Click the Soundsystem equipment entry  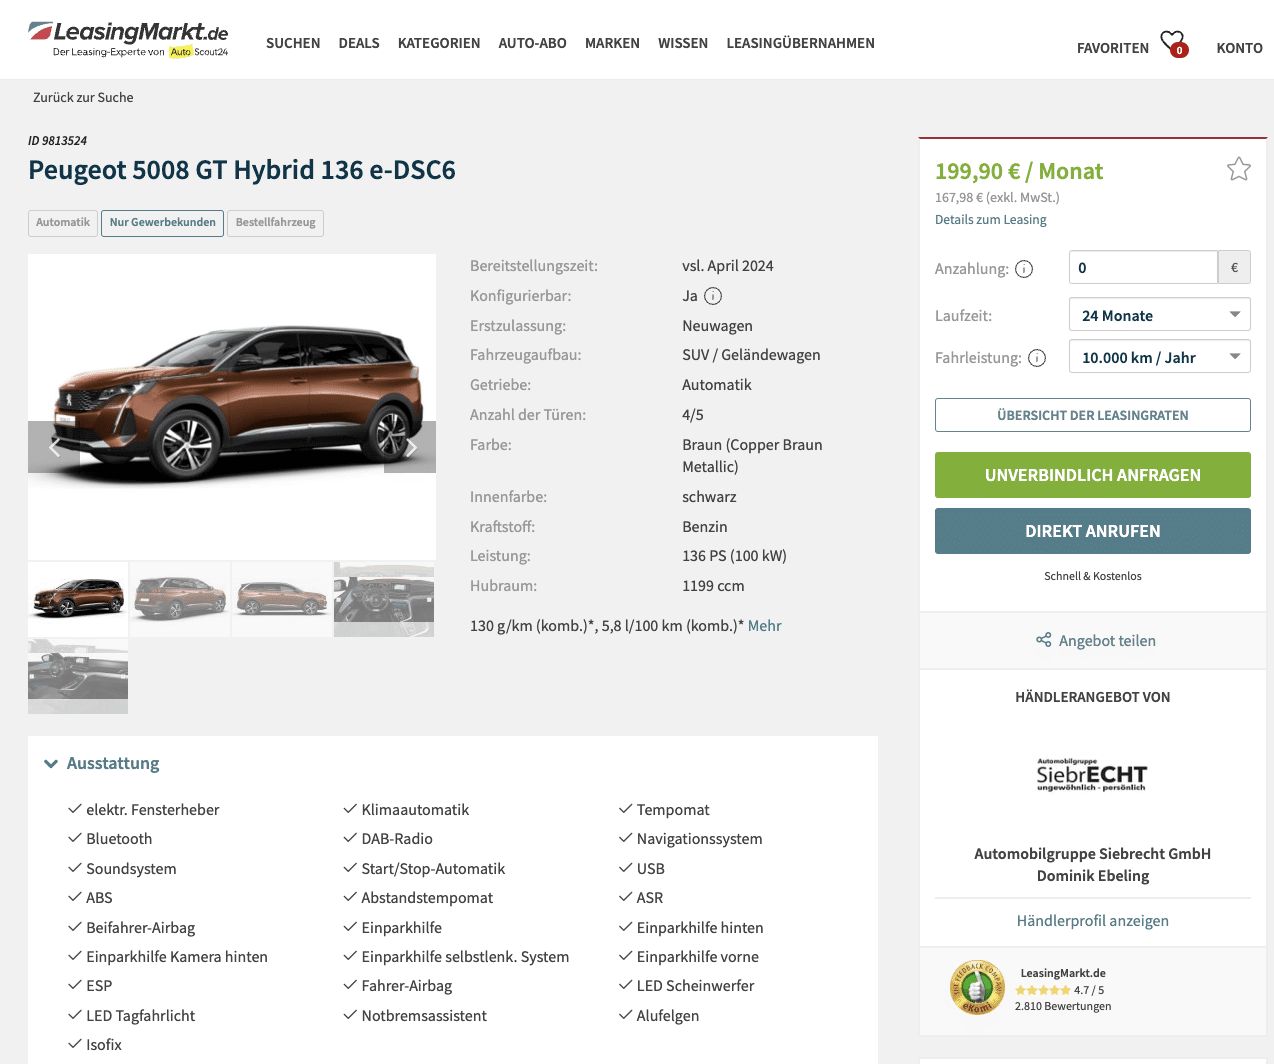click(131, 869)
